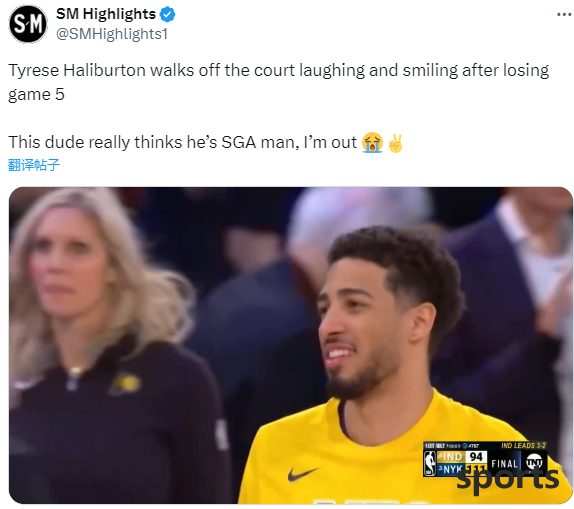The height and width of the screenshot is (509, 574).
Task: Open the SM Highlights profile avatar
Action: 28,24
